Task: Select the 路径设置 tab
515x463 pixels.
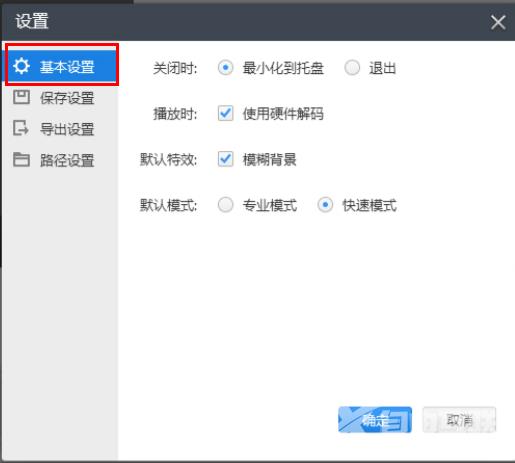Action: 60,160
